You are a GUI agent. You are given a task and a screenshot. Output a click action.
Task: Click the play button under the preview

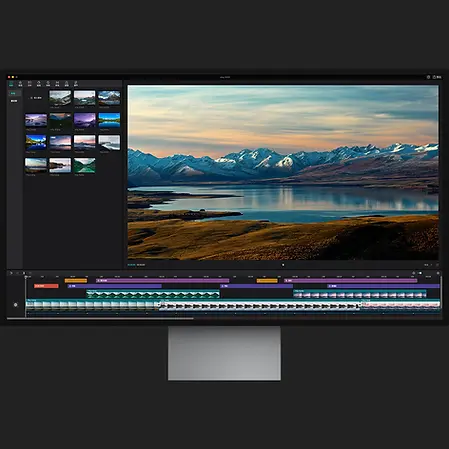[x=283, y=265]
